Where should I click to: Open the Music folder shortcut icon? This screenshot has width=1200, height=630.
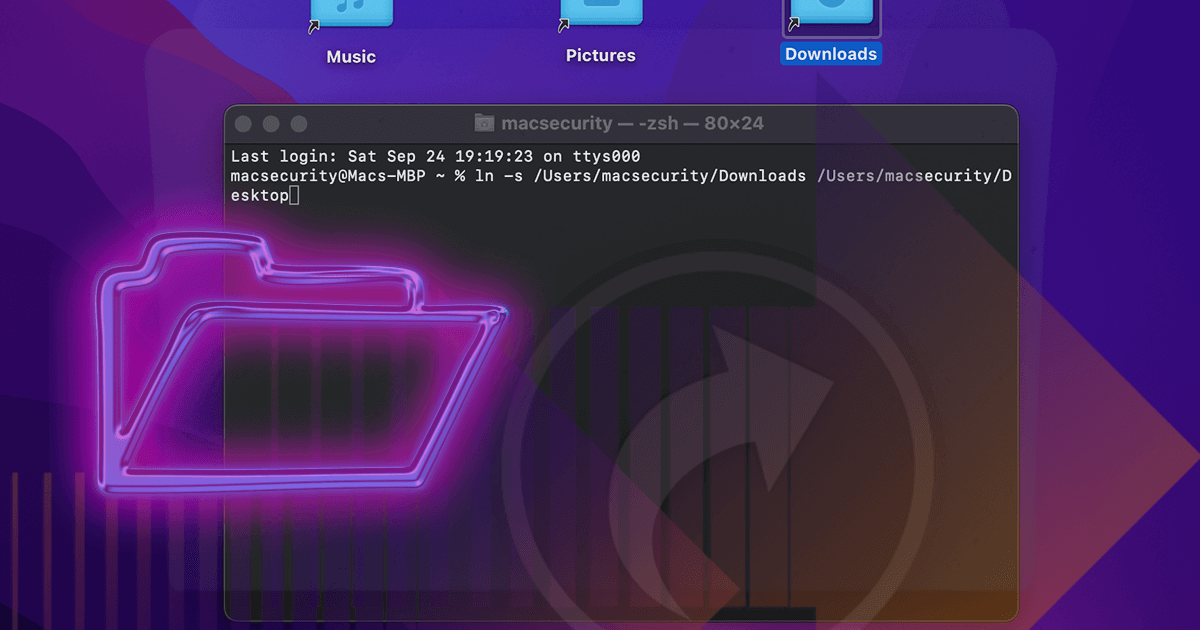click(352, 12)
